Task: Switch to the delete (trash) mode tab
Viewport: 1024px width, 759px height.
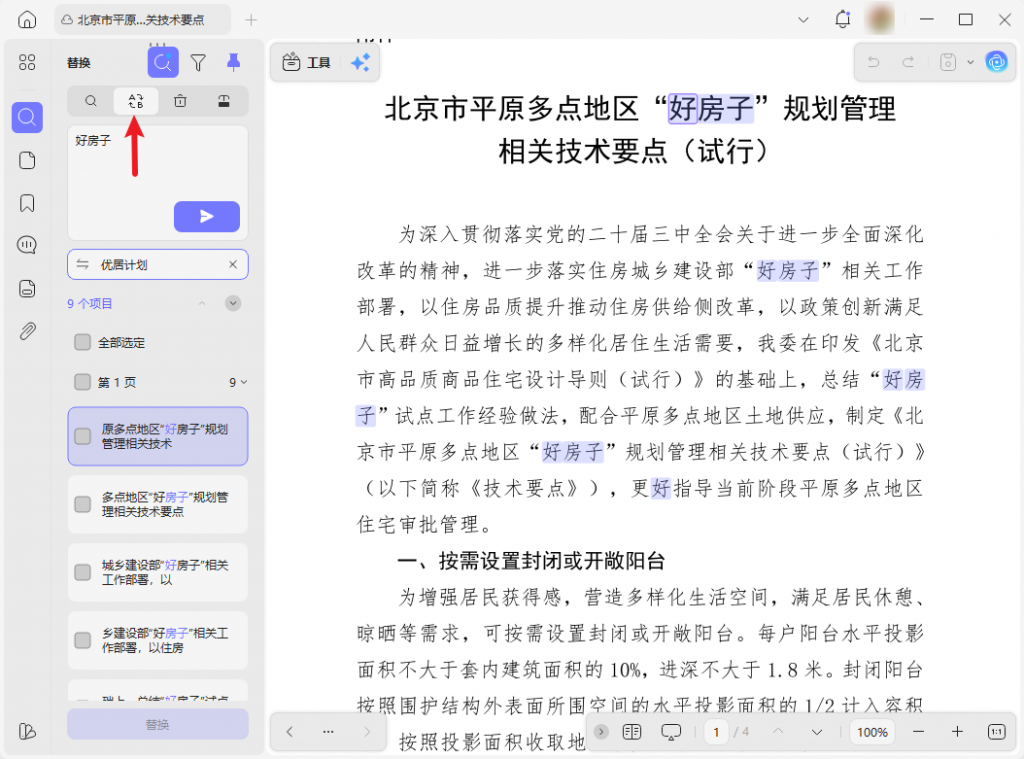Action: tap(180, 101)
